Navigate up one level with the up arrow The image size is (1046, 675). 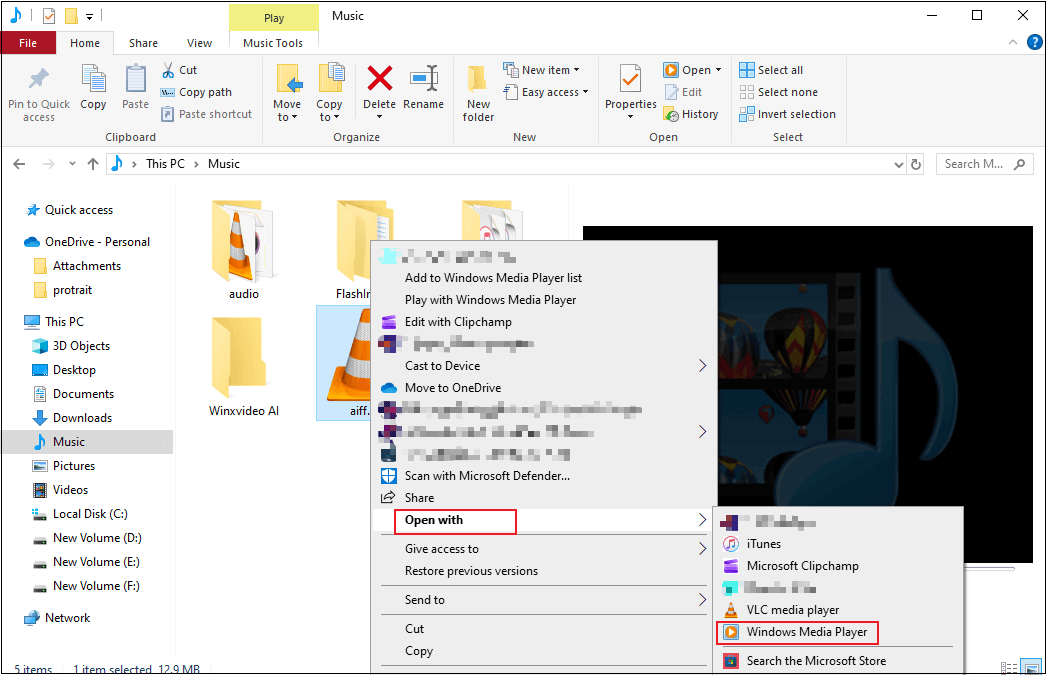point(91,163)
